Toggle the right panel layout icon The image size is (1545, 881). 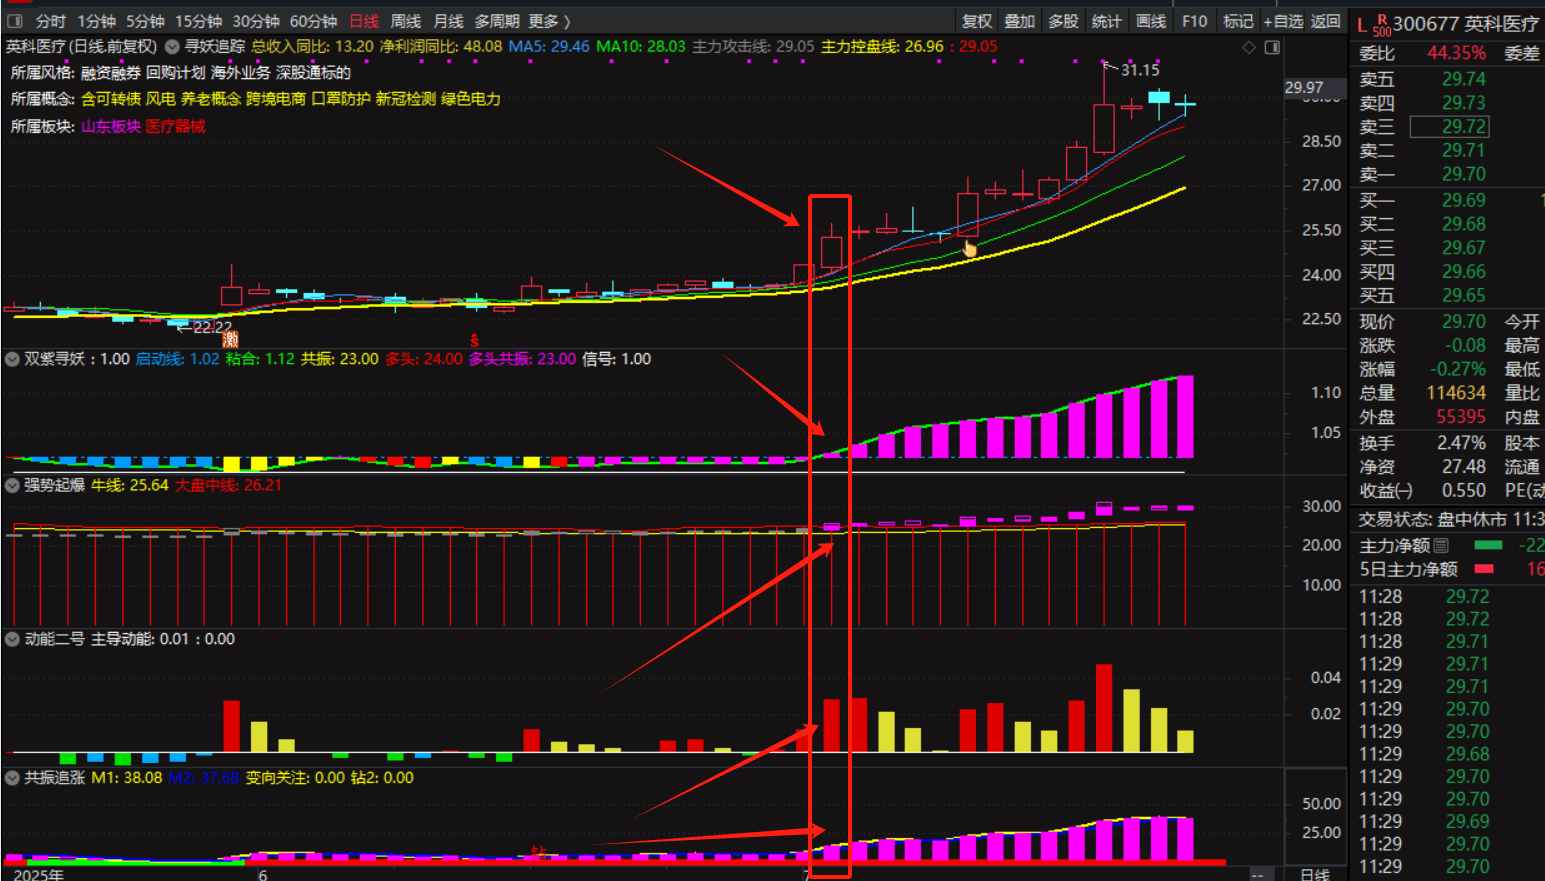1272,47
